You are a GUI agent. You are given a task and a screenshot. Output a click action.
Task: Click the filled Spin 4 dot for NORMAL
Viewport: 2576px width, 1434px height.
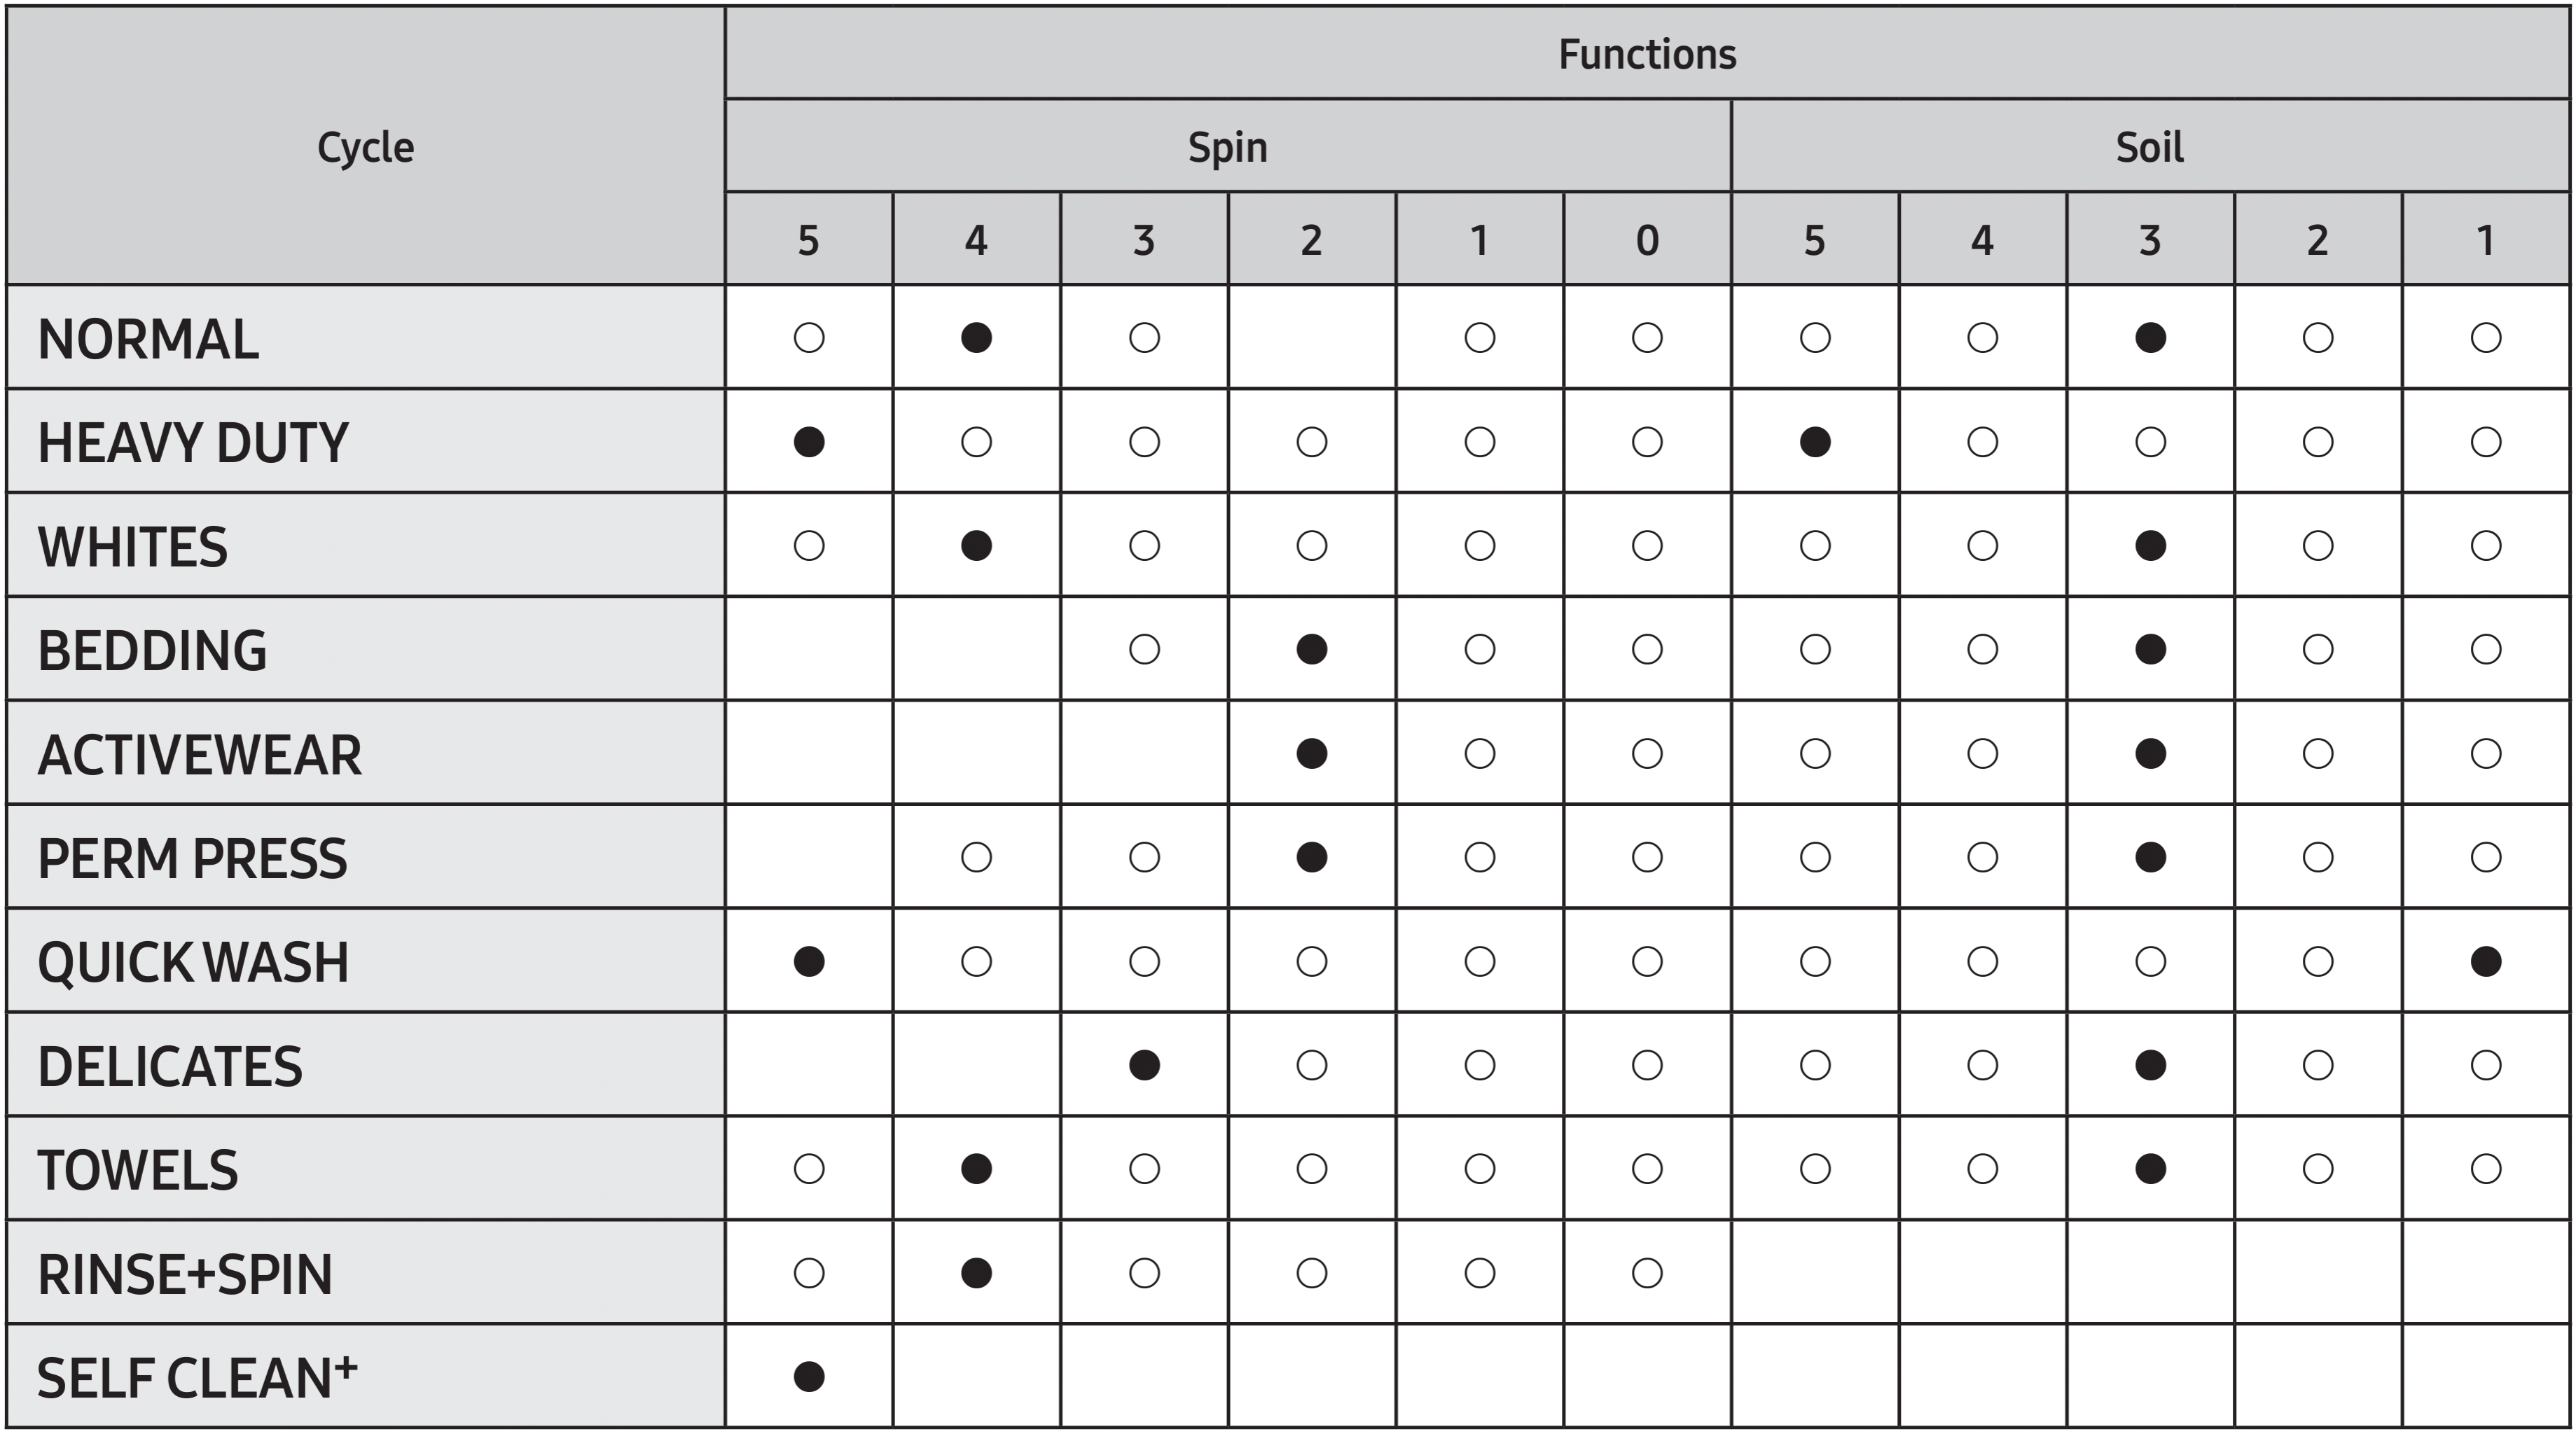coord(976,338)
